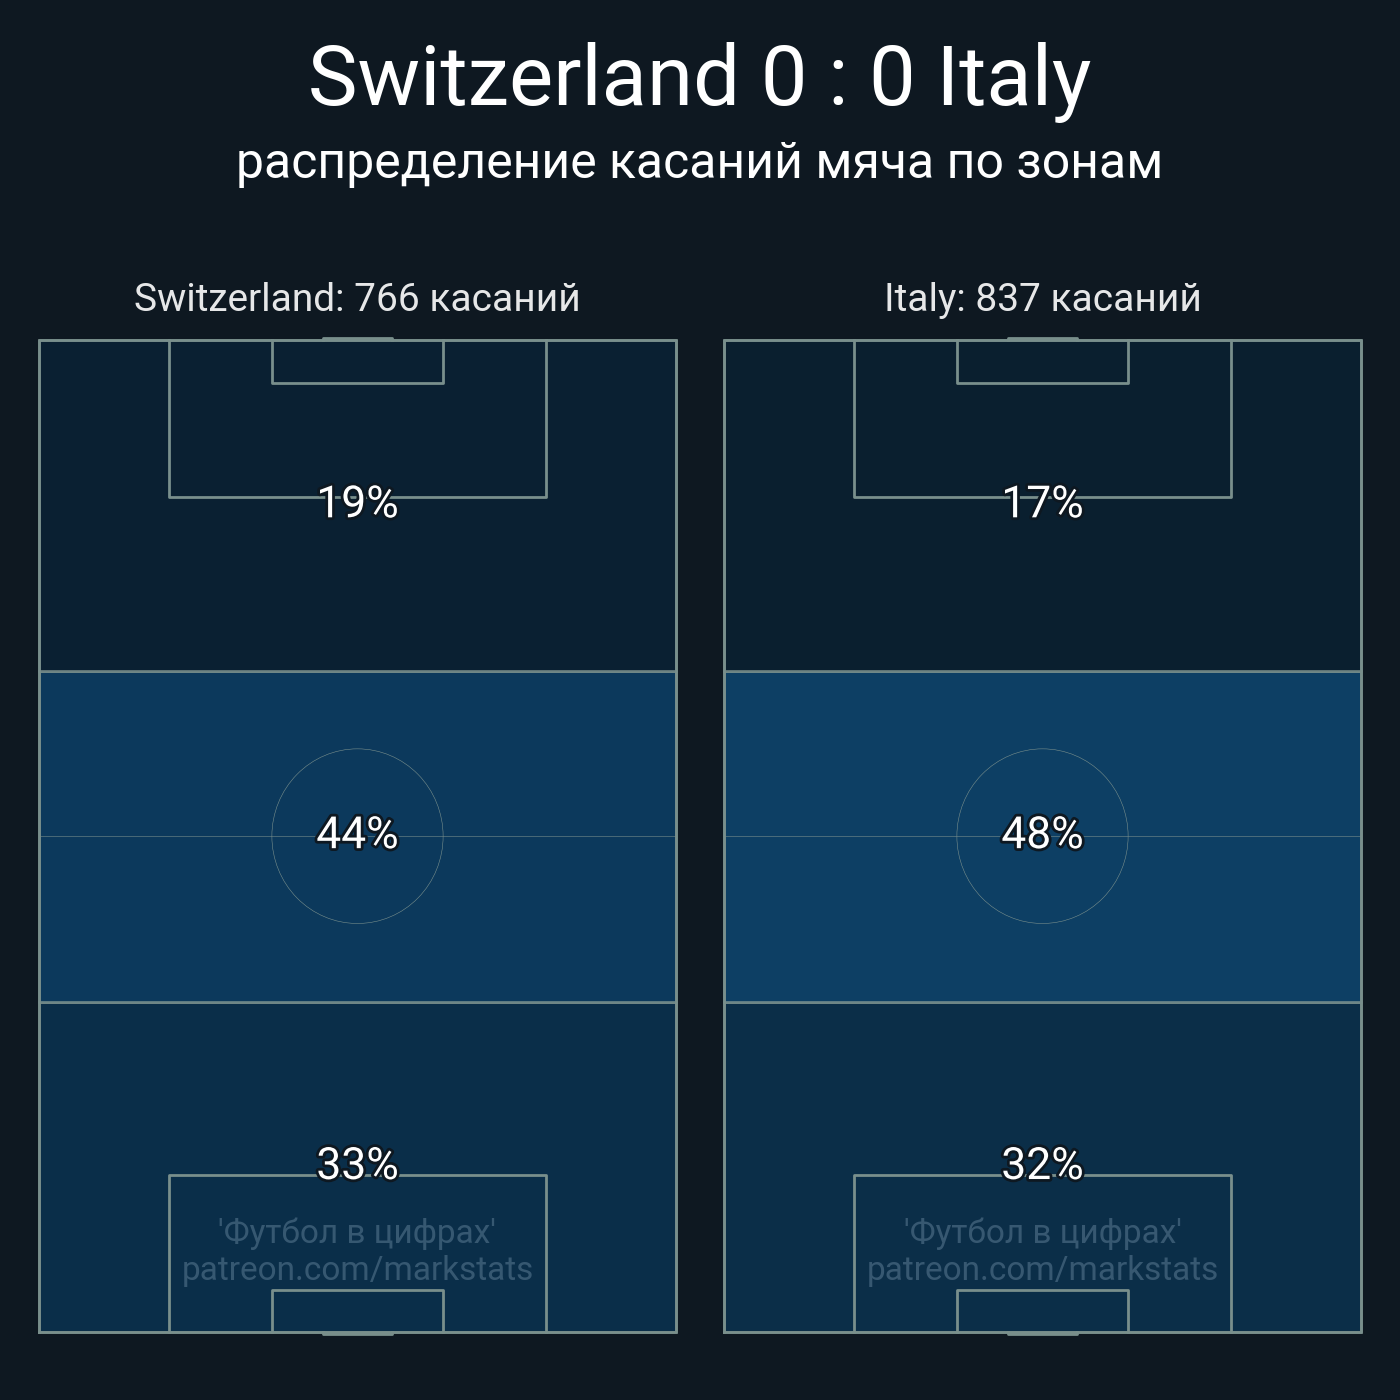The image size is (1400, 1400).
Task: Click the top six-yard box on Italy's pitch
Action: (x=1042, y=362)
